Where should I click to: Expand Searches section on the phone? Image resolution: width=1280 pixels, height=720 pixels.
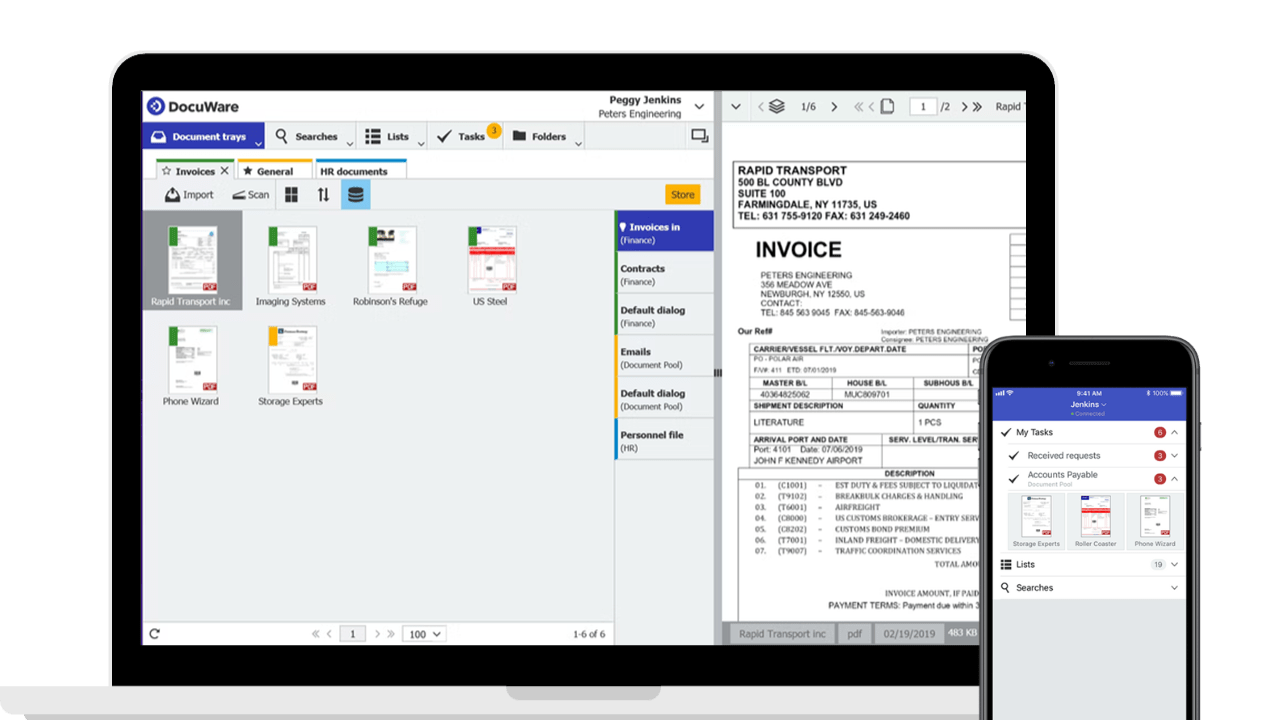pyautogui.click(x=1174, y=588)
